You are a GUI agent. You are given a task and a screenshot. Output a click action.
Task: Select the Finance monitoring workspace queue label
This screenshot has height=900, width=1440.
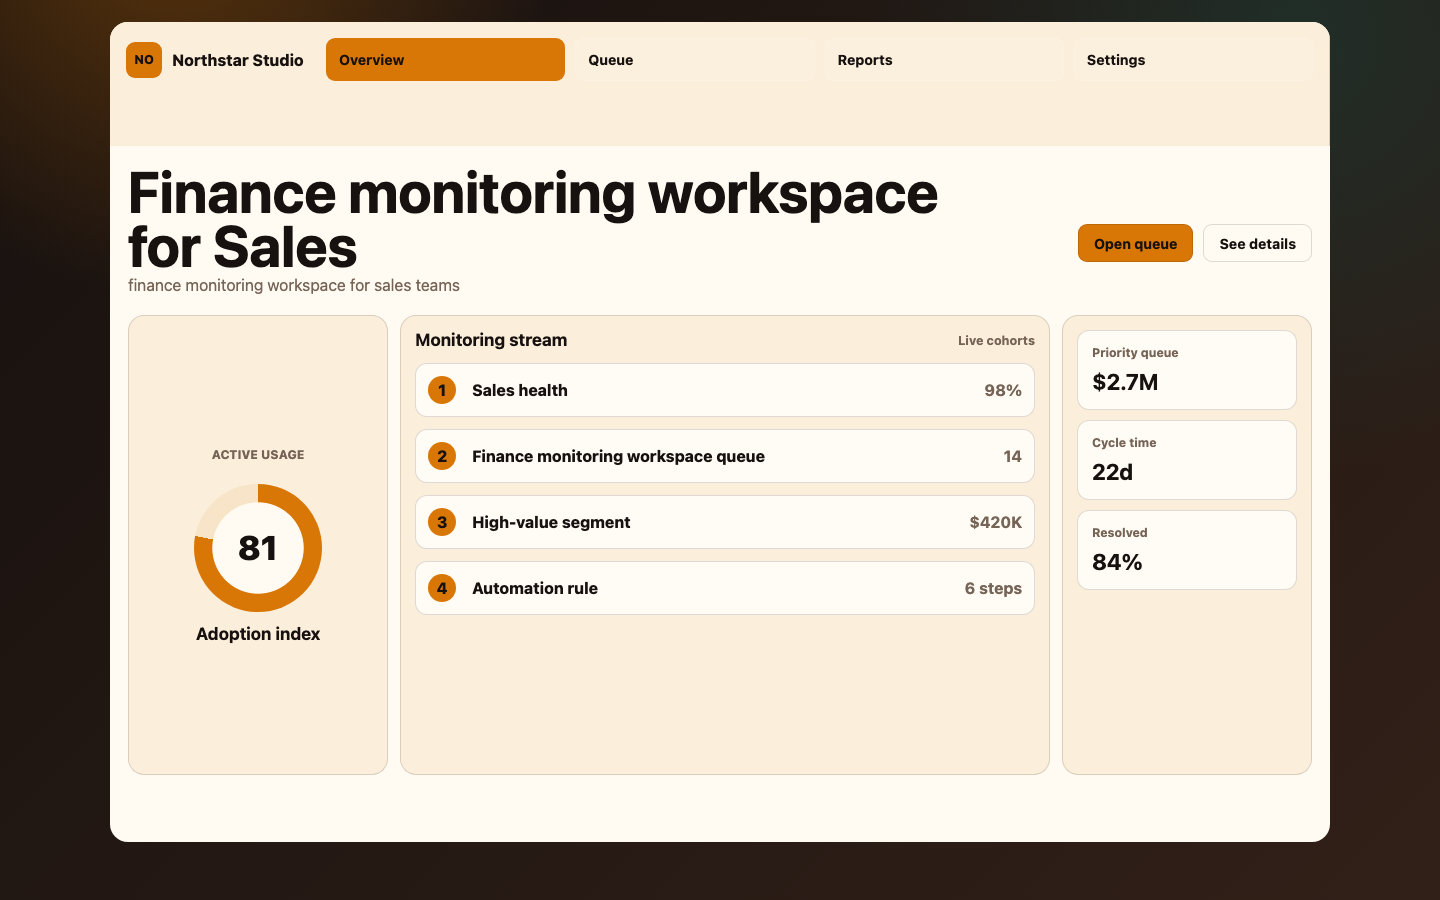point(618,456)
